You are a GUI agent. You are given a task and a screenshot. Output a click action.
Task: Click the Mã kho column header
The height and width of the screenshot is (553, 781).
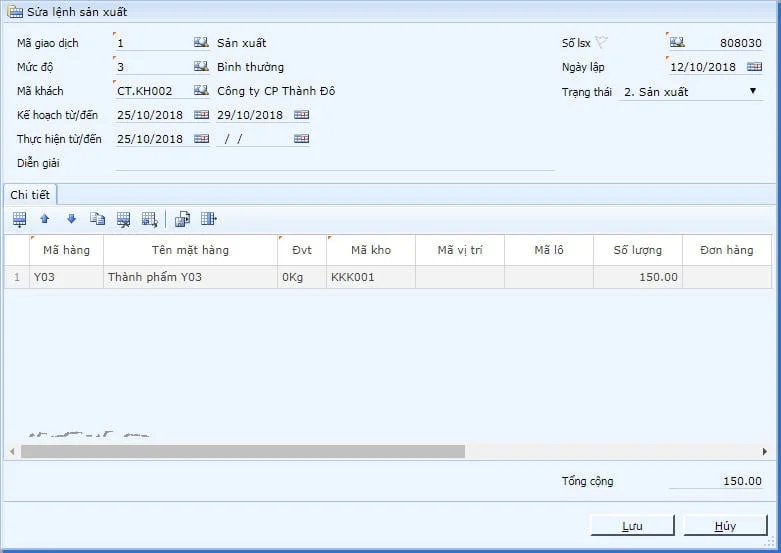pyautogui.click(x=371, y=250)
